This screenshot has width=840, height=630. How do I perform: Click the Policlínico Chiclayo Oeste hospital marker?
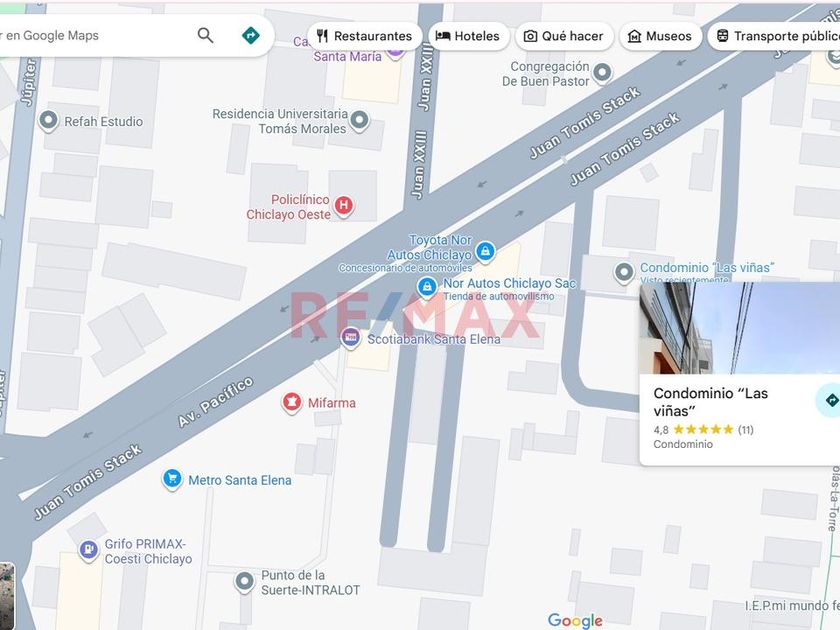[x=343, y=206]
